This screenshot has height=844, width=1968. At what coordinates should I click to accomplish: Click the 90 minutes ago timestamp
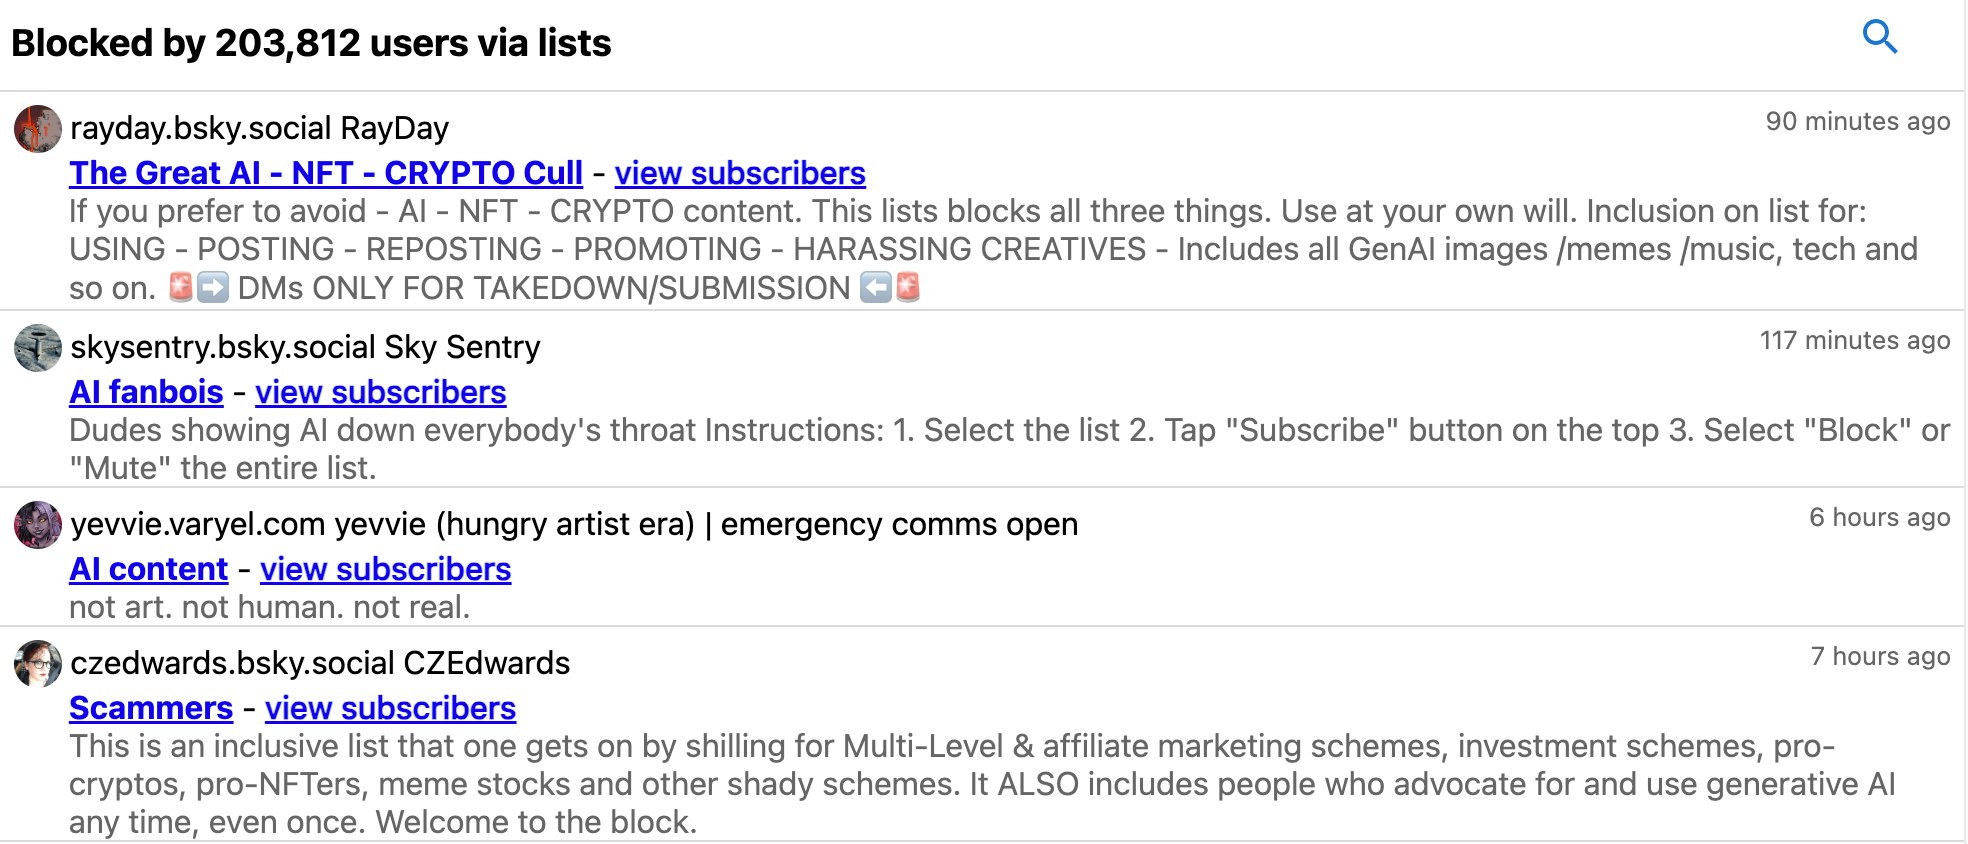(1857, 121)
